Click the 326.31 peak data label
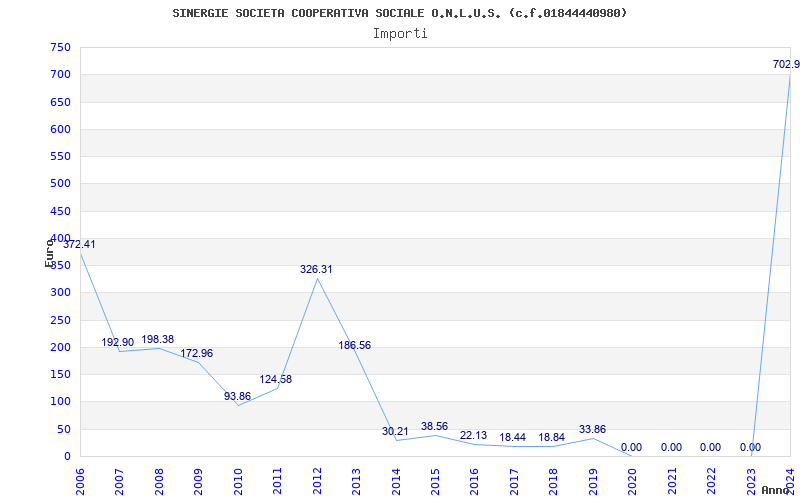The height and width of the screenshot is (500, 800). (316, 269)
